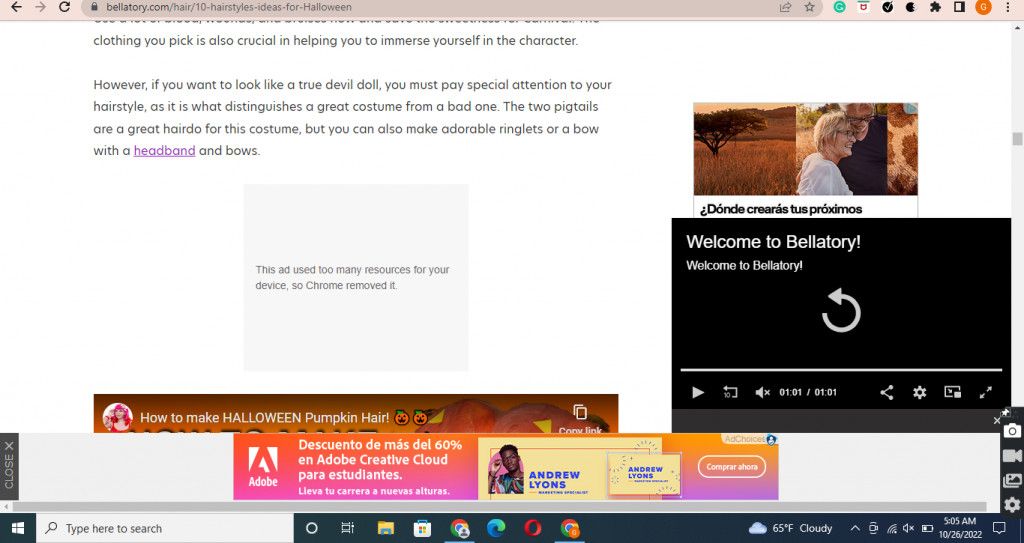This screenshot has width=1024, height=543.
Task: Go back to the previous page
Action: coord(16,7)
